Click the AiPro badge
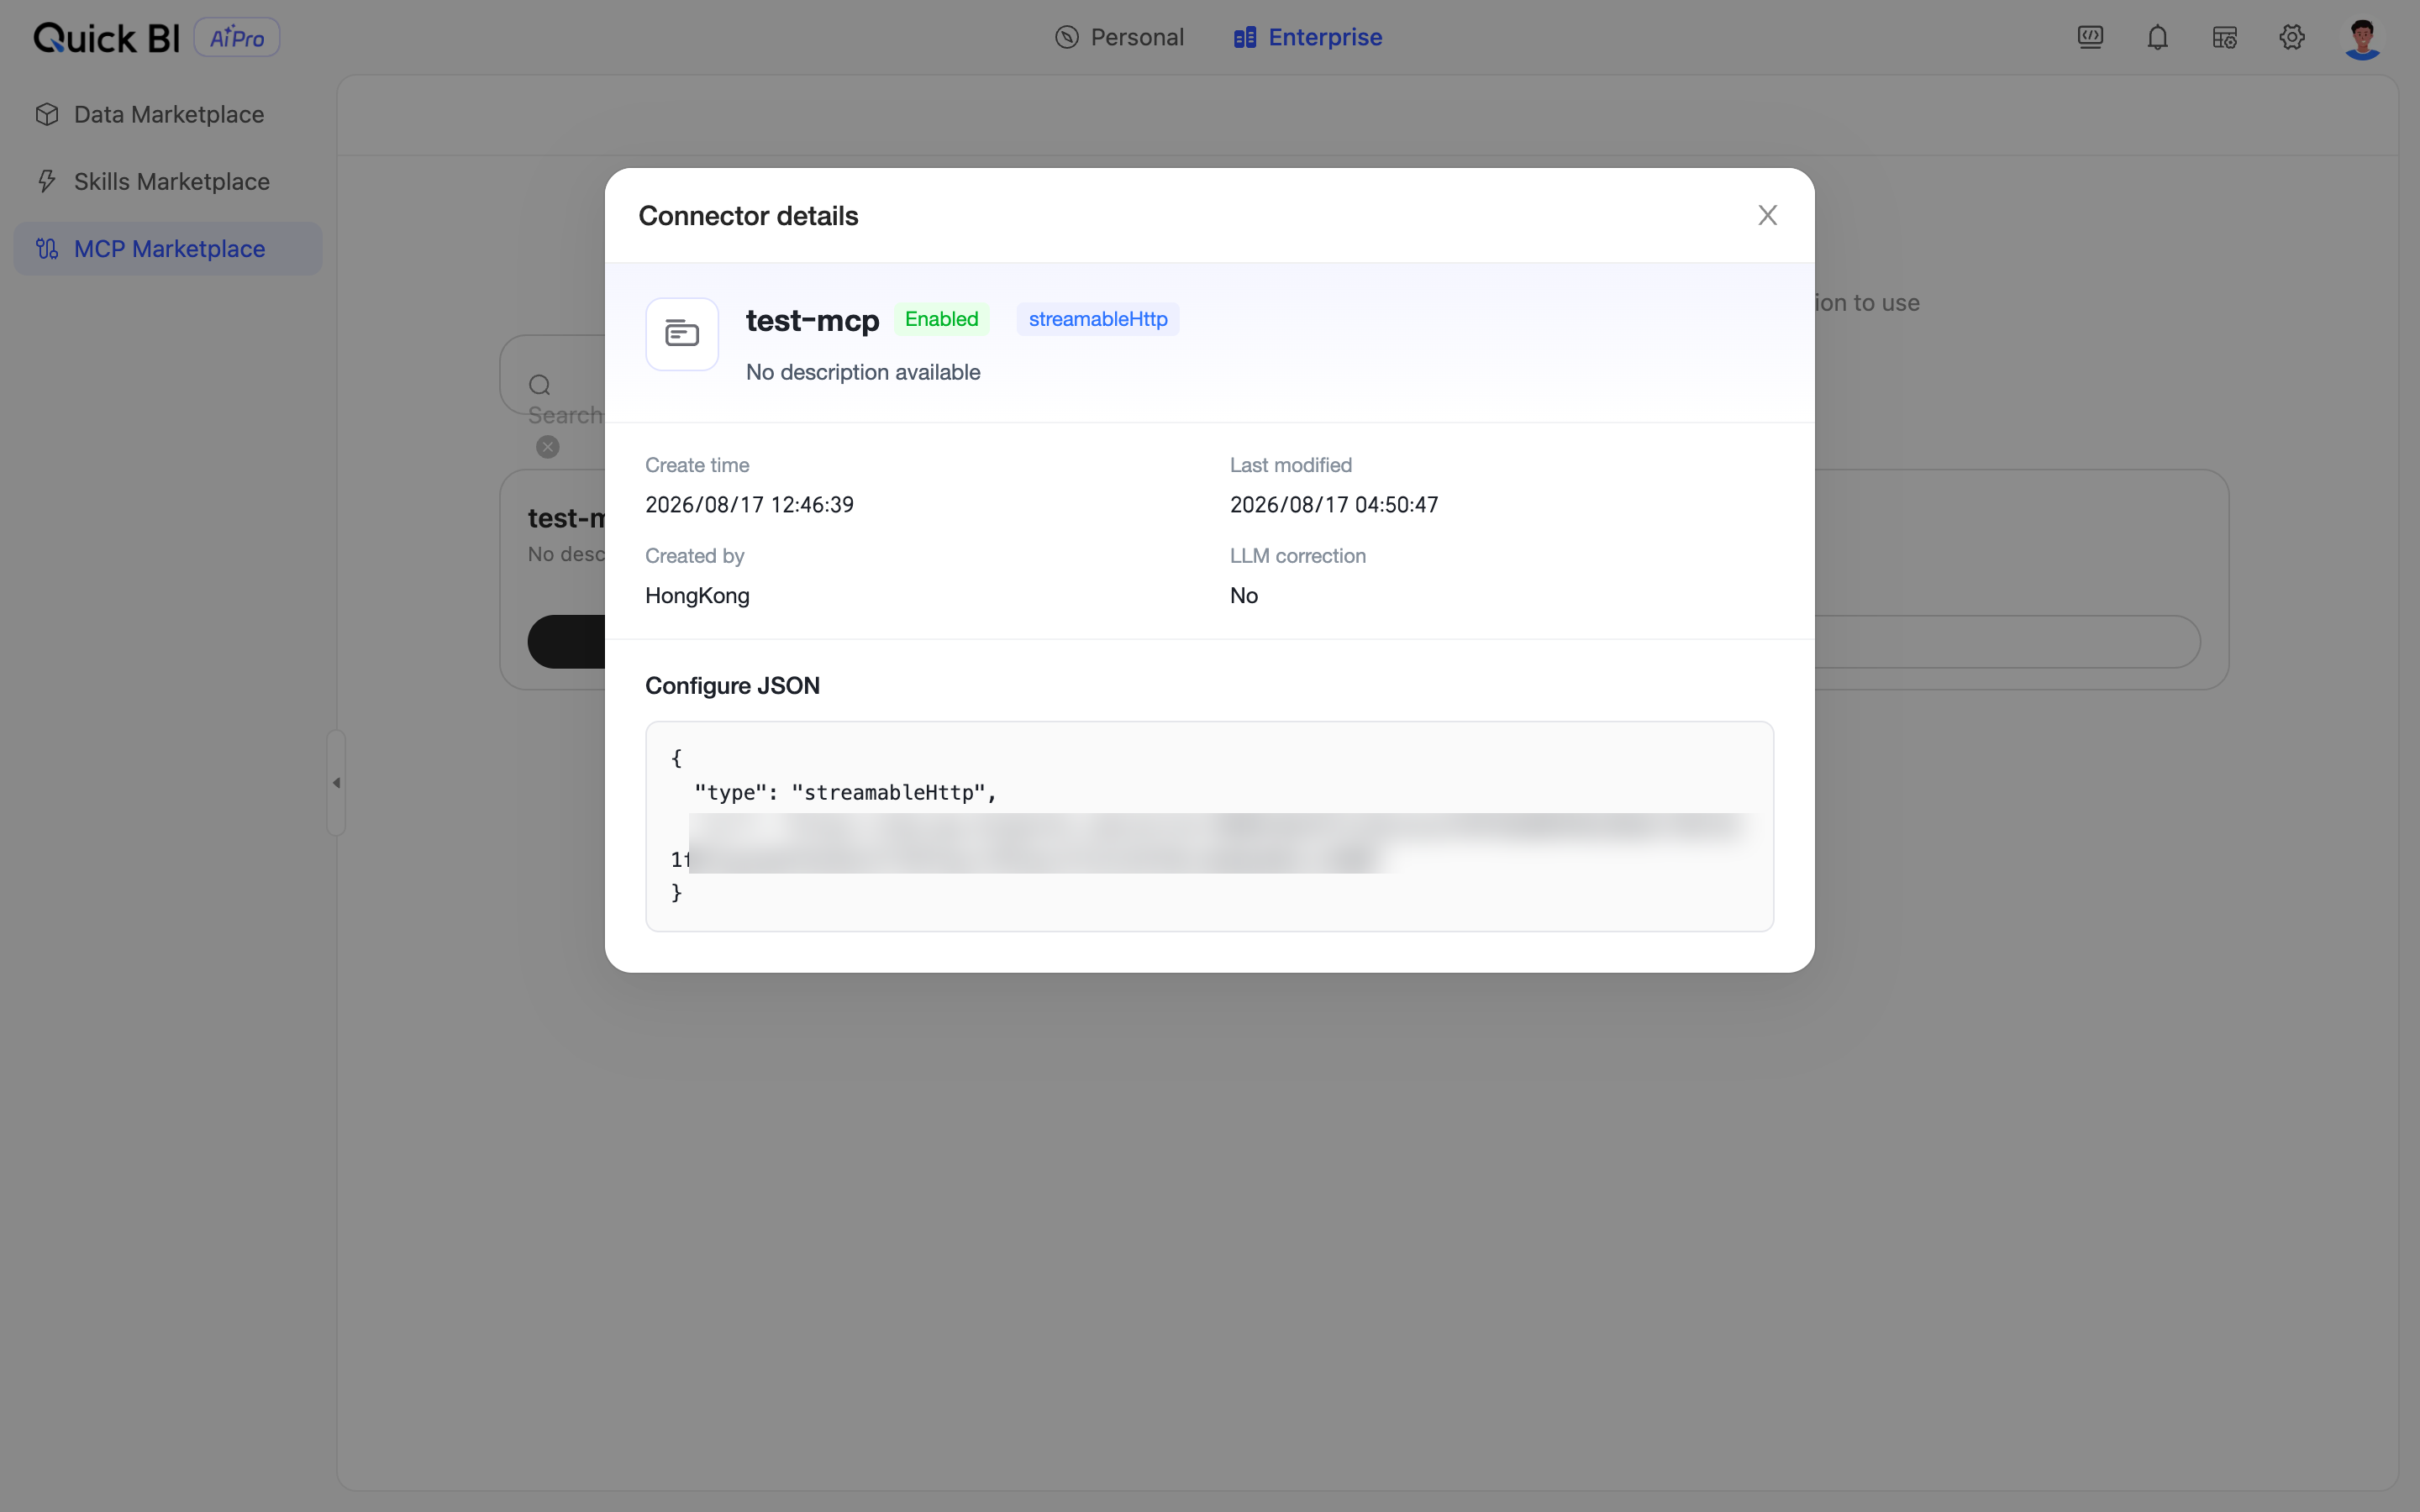2420x1512 pixels. pos(237,38)
